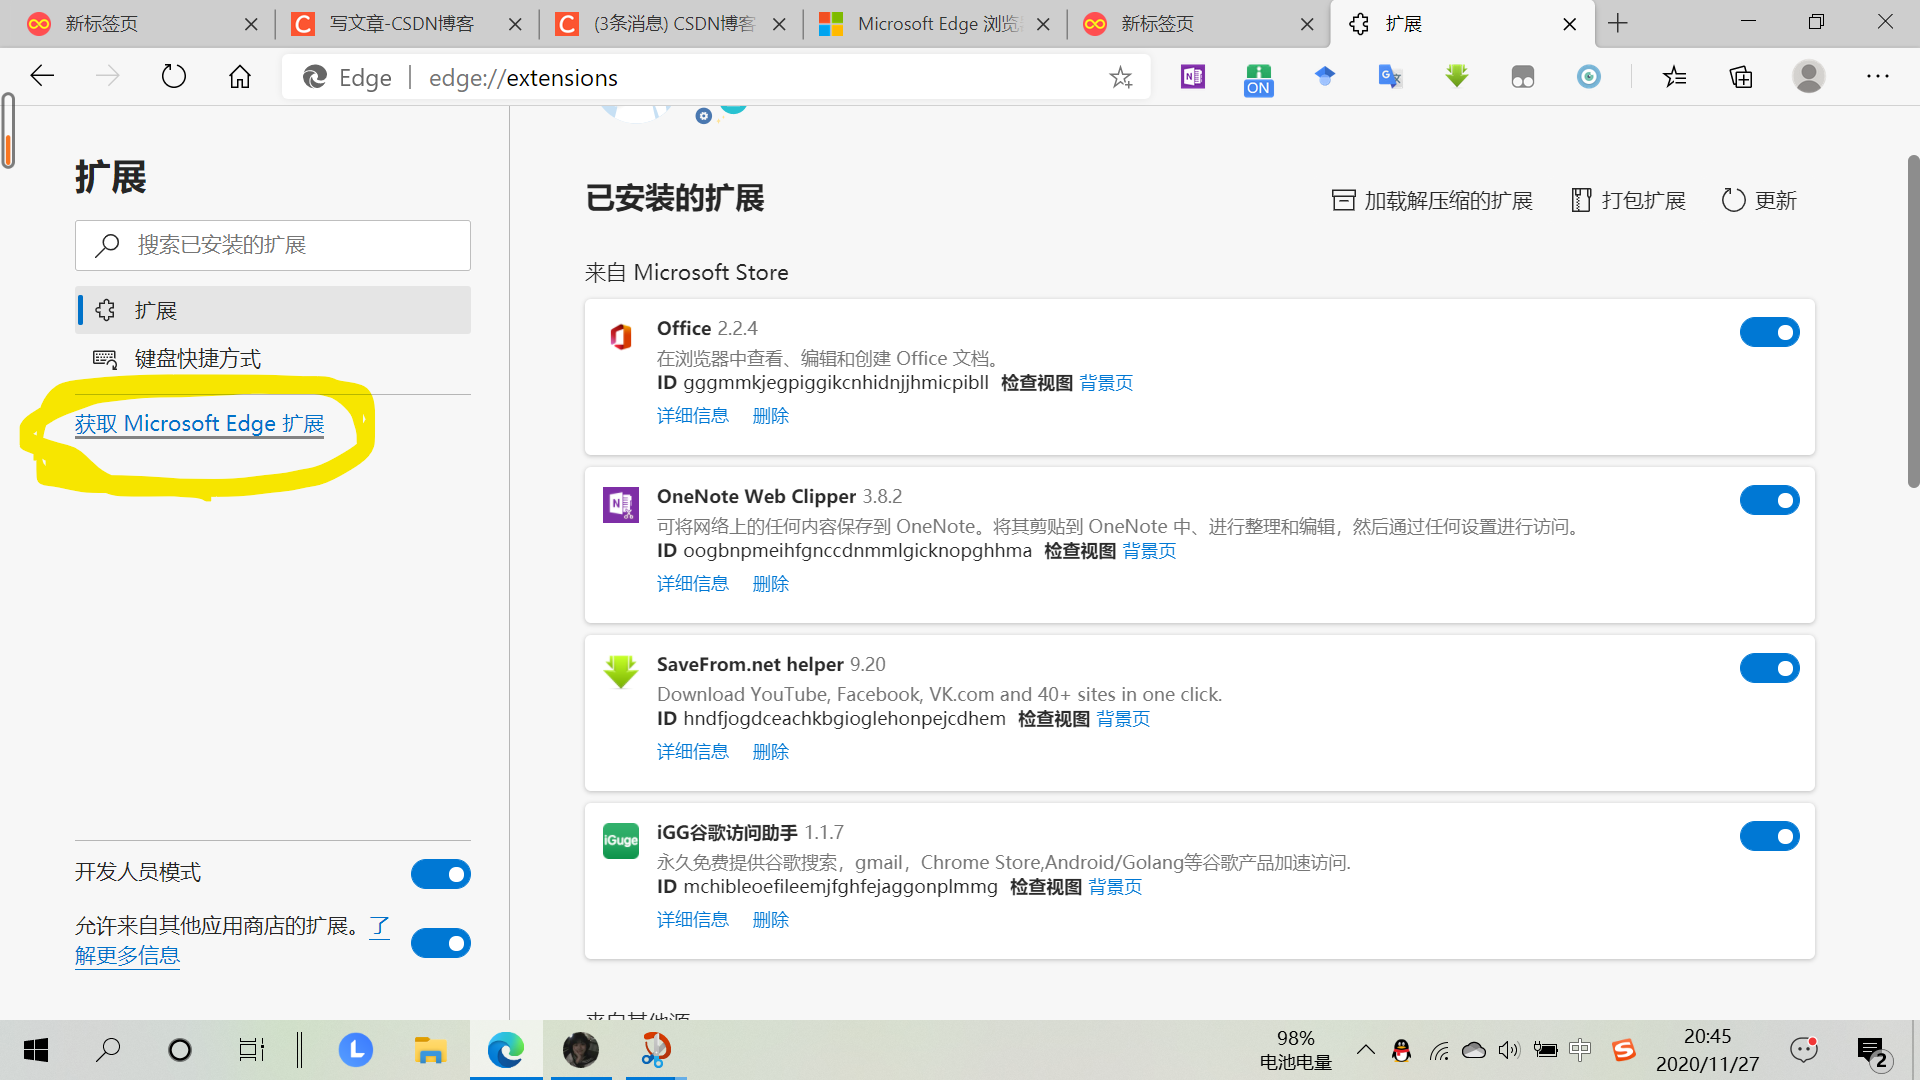1920x1080 pixels.
Task: Click the Sogou input icon in system tray
Action: point(1623,1050)
